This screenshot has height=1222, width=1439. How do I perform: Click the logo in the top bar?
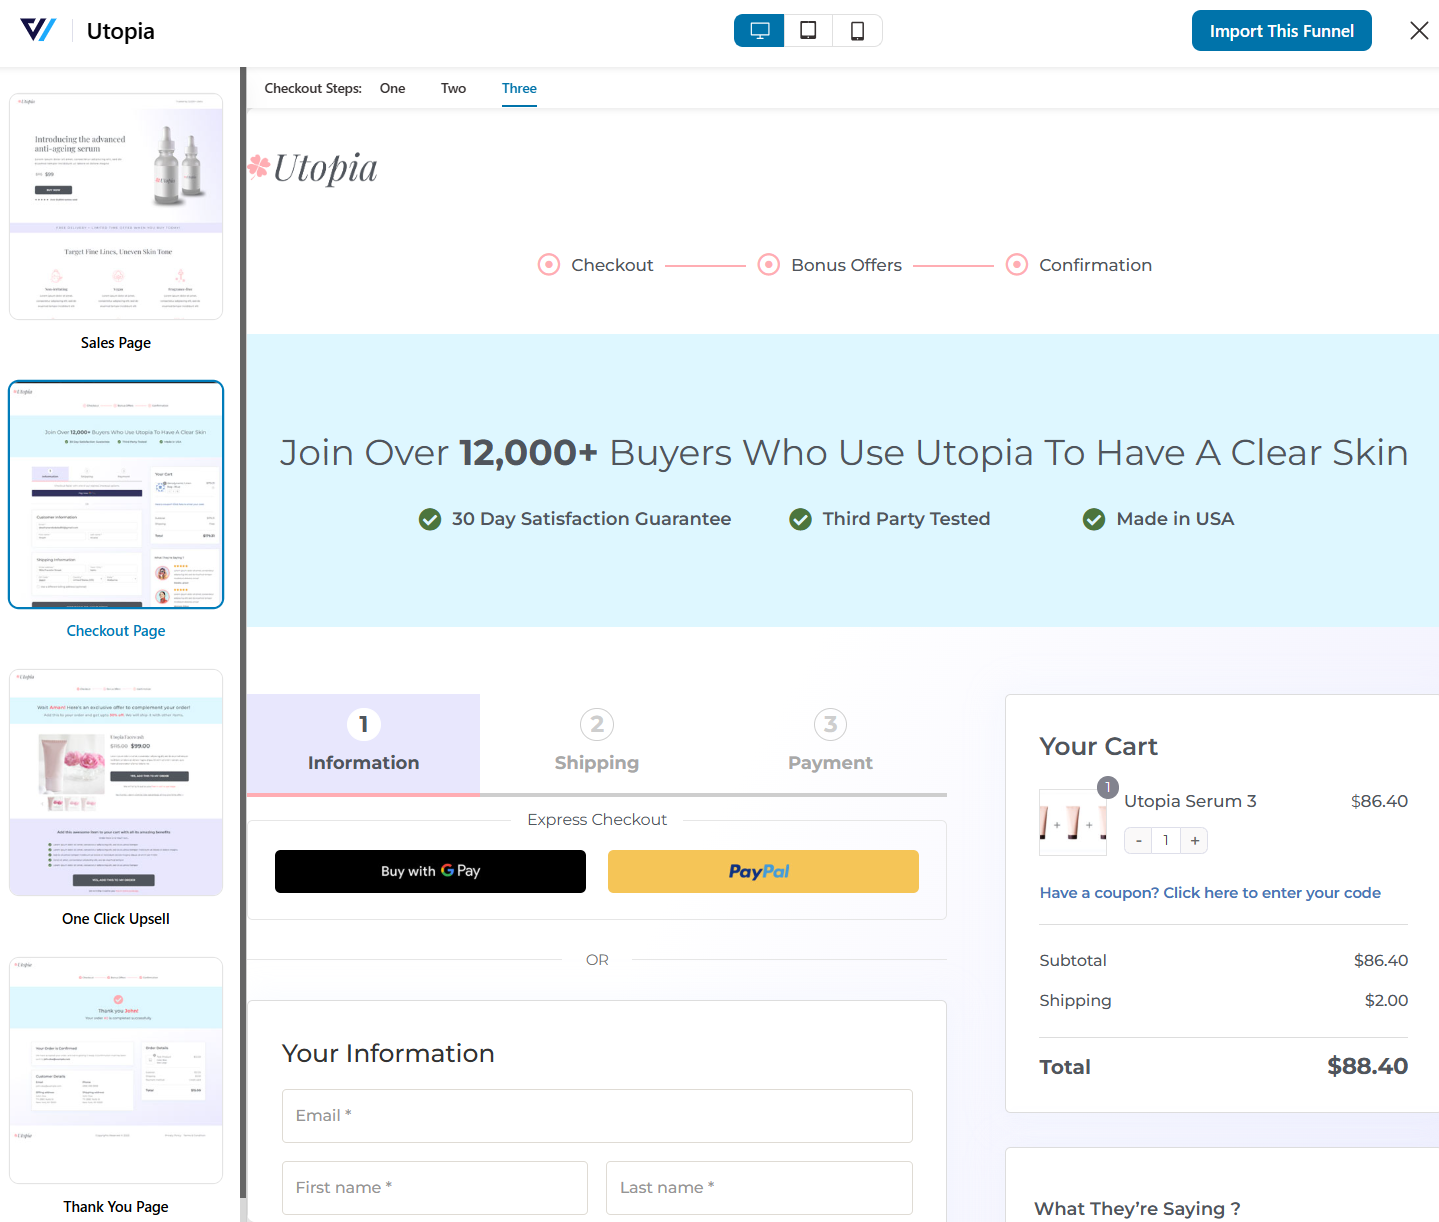pyautogui.click(x=38, y=30)
